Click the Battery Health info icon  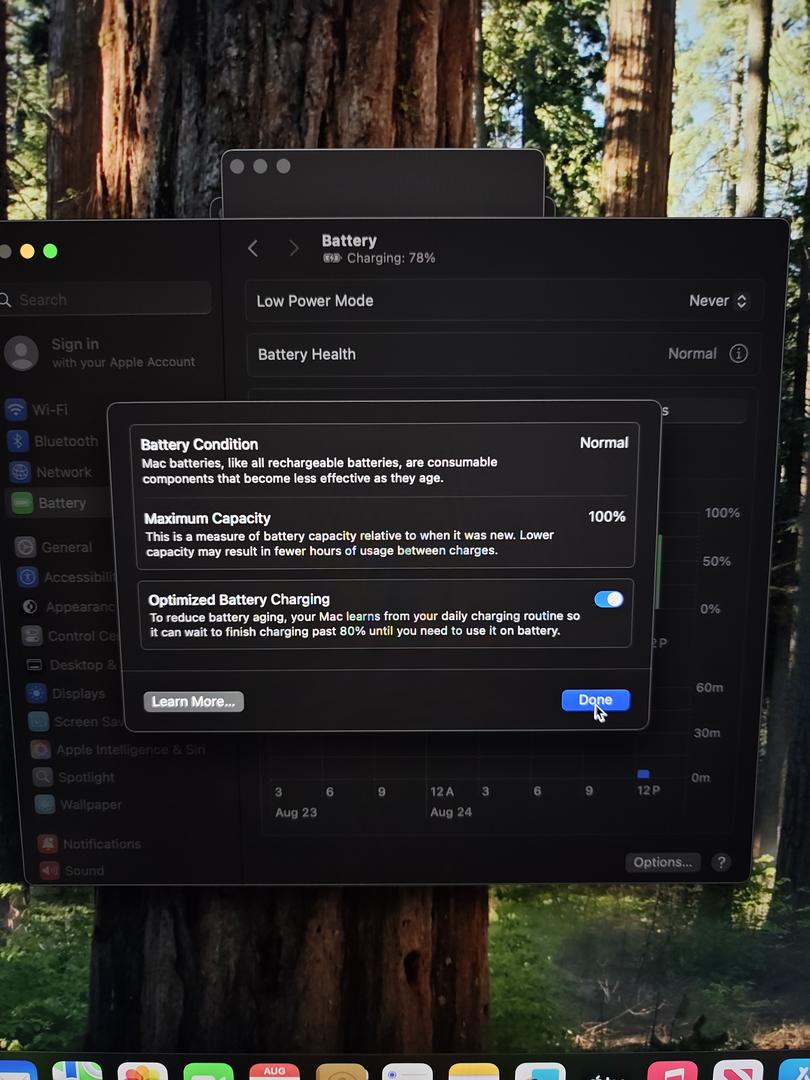pyautogui.click(x=738, y=353)
